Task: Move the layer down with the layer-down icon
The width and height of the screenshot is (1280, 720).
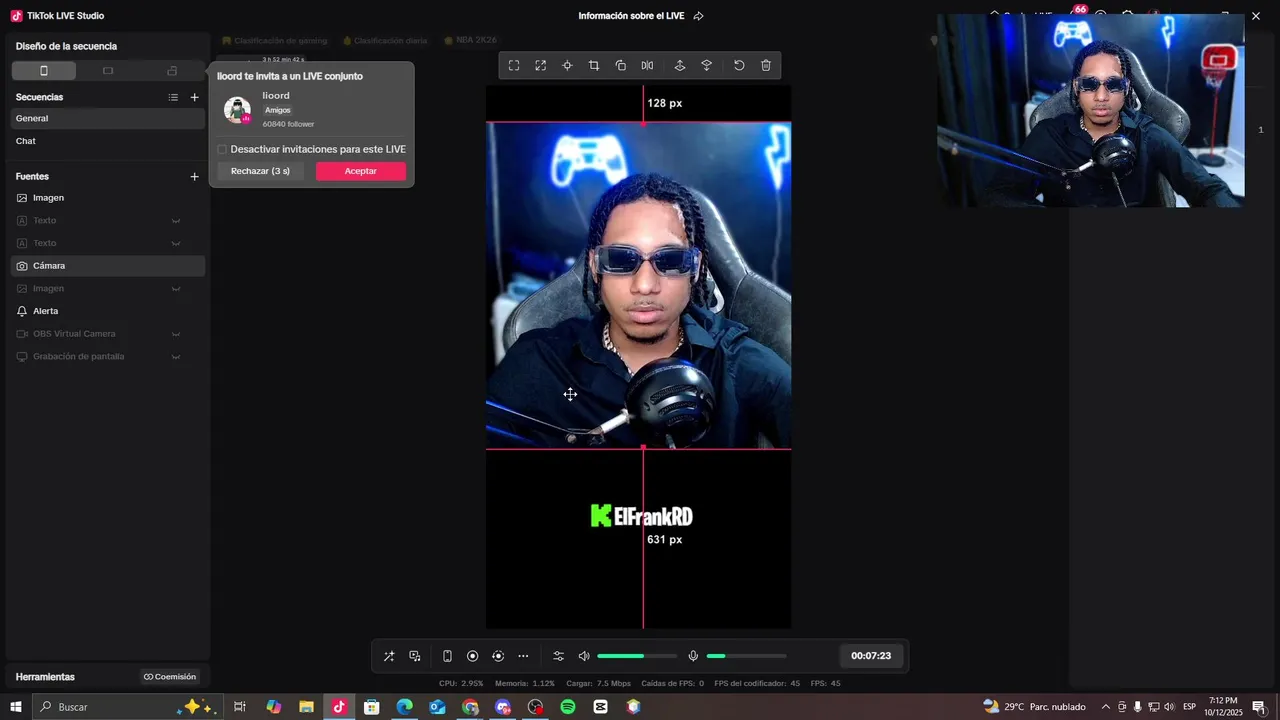Action: [707, 66]
